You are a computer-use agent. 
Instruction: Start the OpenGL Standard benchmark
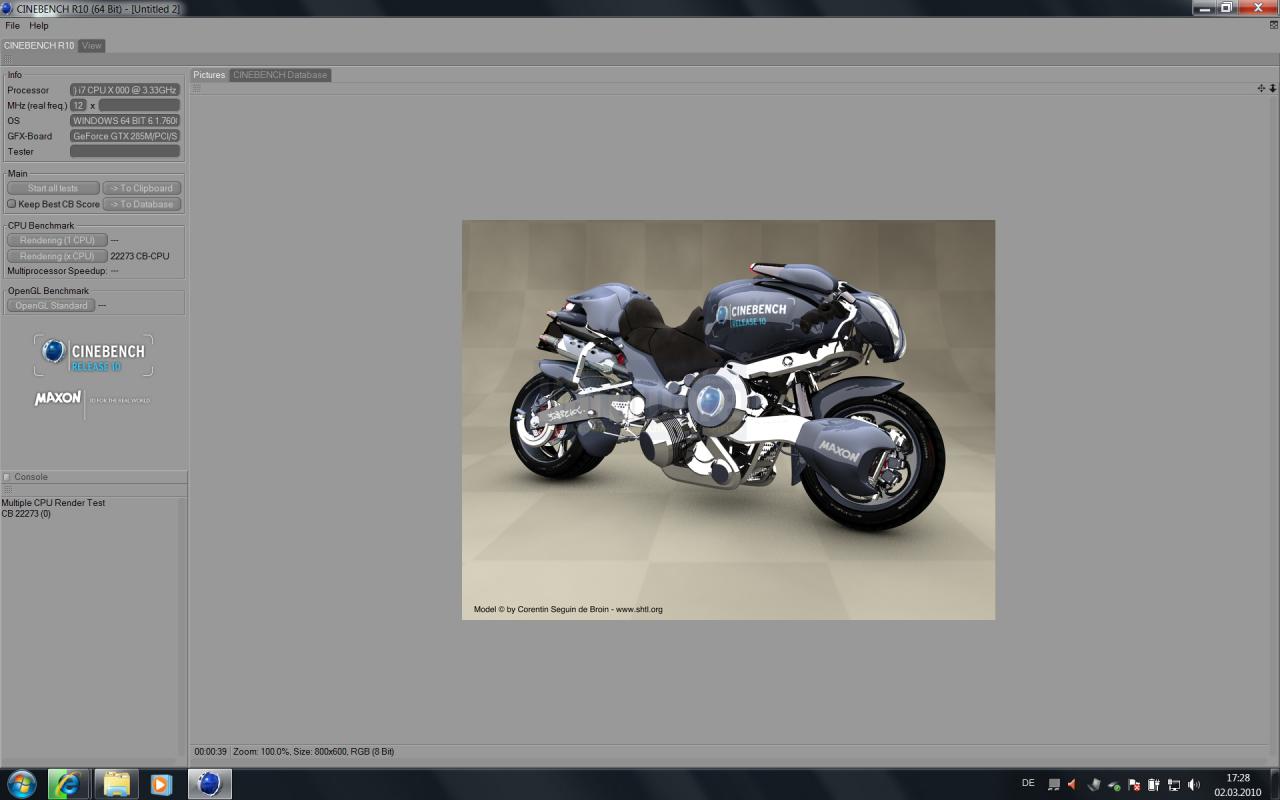[51, 306]
